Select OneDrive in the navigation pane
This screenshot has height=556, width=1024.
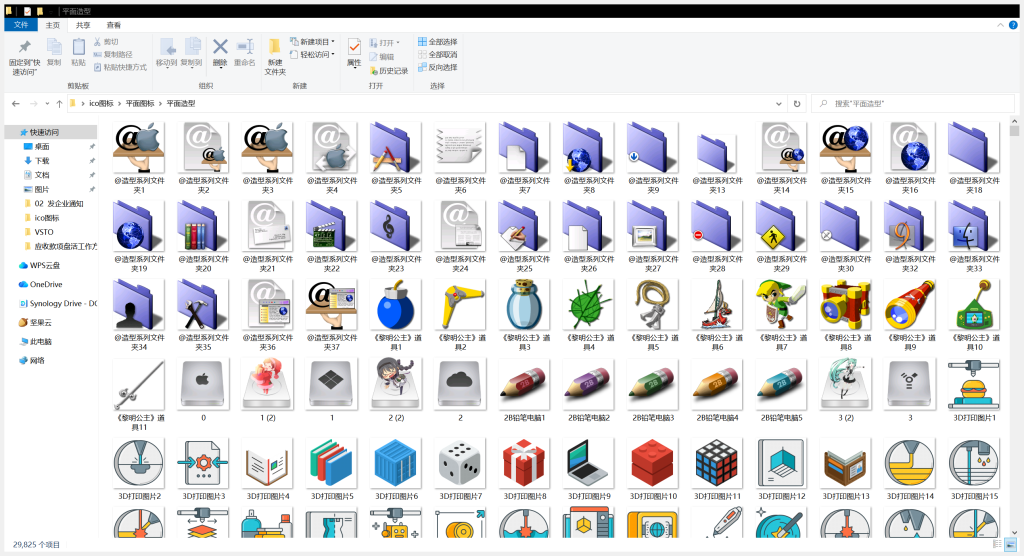tap(45, 284)
